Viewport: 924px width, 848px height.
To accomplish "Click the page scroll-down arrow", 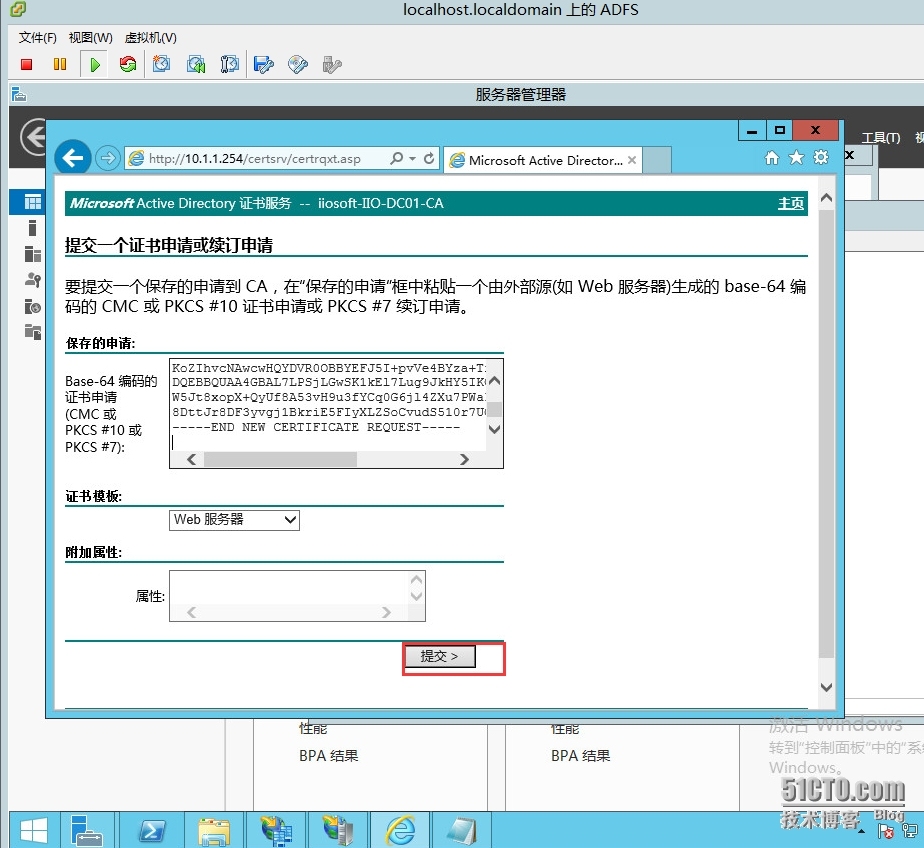I will pyautogui.click(x=826, y=687).
